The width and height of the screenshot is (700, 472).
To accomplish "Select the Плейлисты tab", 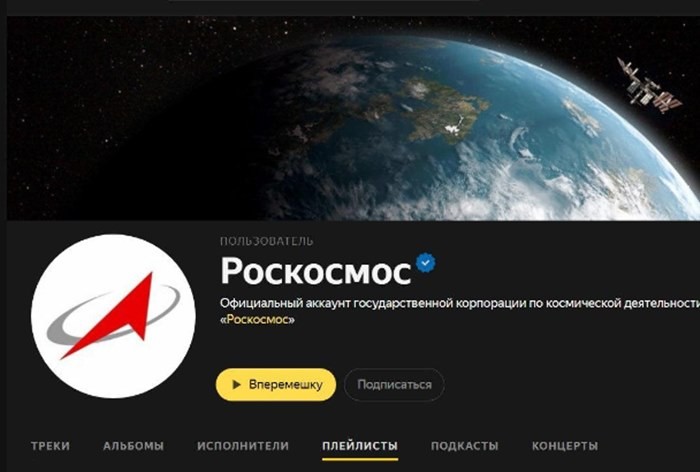I will point(360,446).
